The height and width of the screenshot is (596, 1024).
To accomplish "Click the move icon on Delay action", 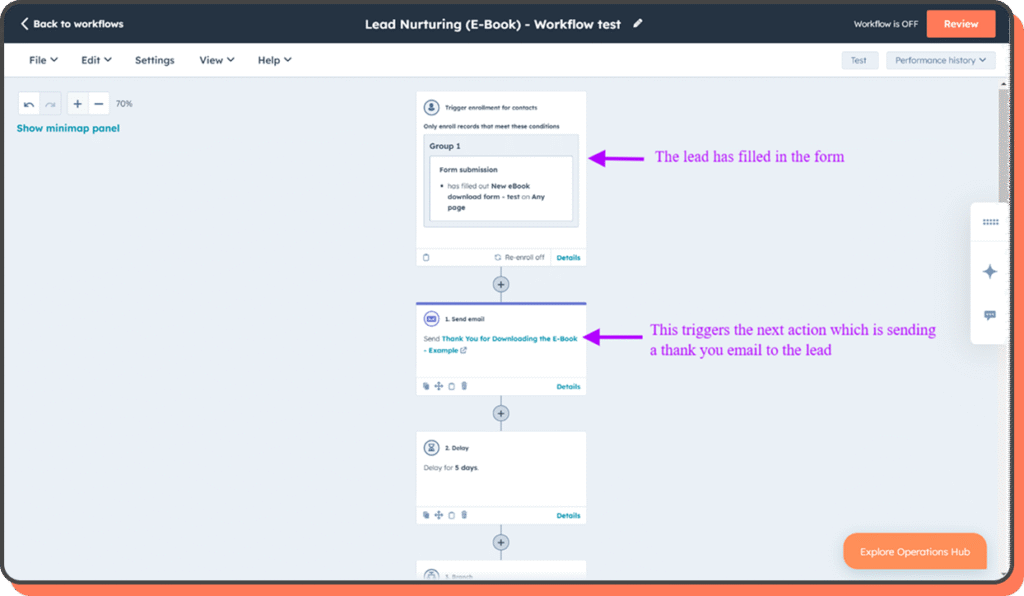I will (x=439, y=515).
